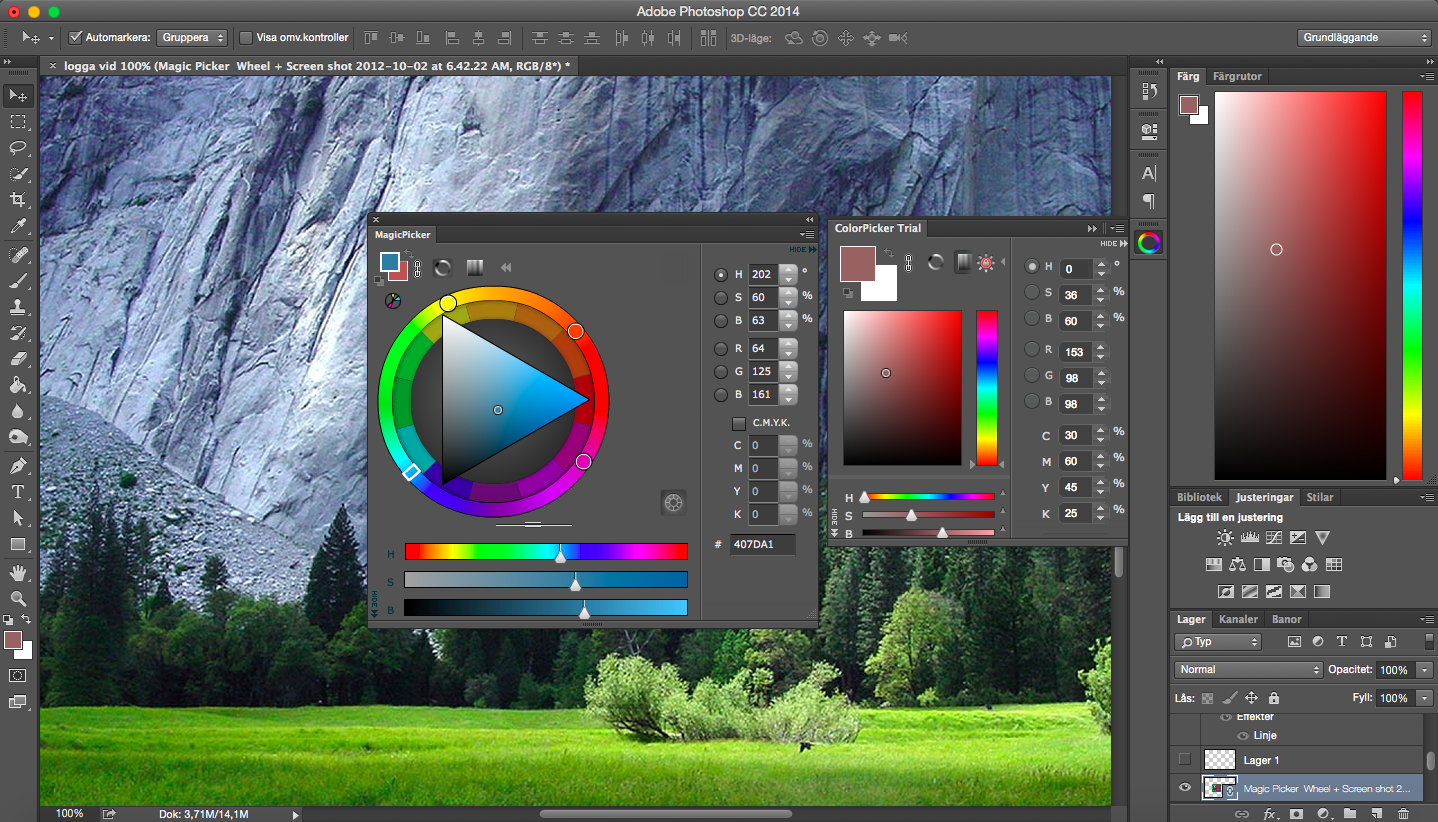Image resolution: width=1438 pixels, height=822 pixels.
Task: Switch to the Kanaler tab
Action: coord(1238,619)
